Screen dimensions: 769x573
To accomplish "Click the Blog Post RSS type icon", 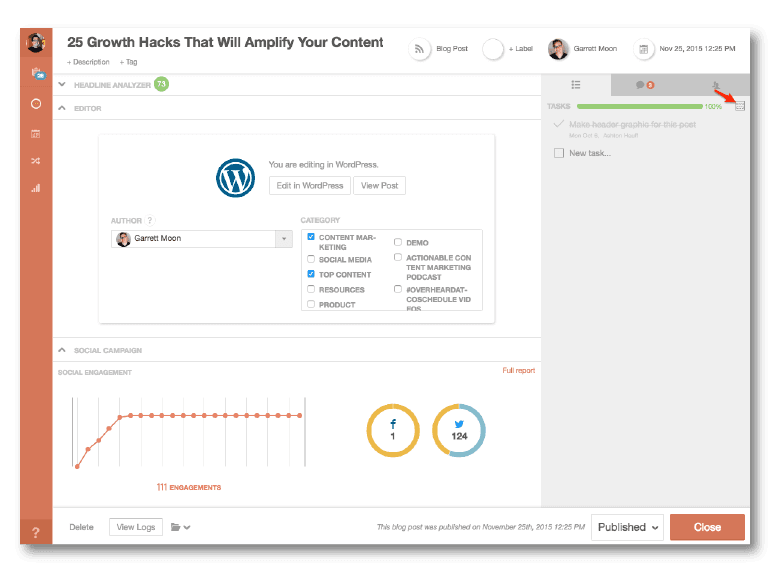I will [x=420, y=49].
